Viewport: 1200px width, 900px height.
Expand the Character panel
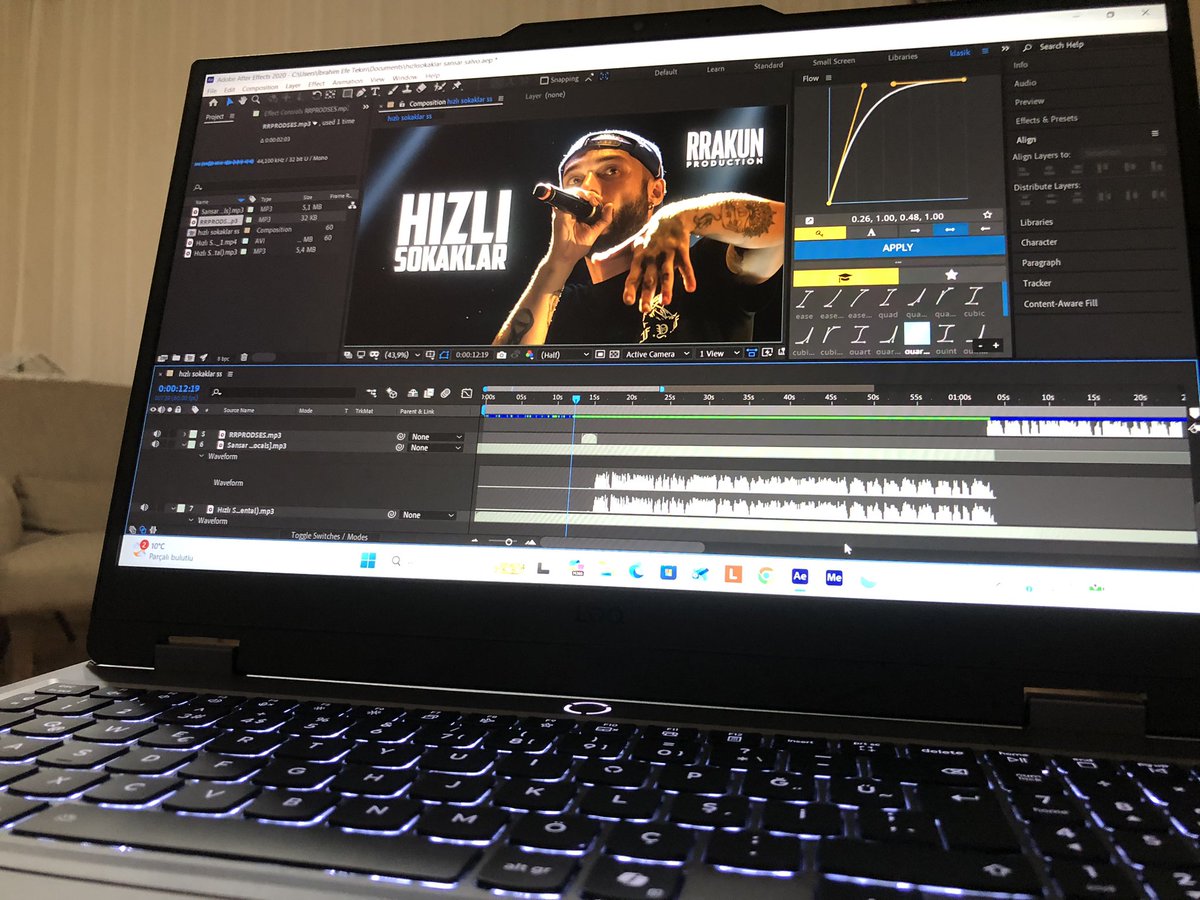click(x=1039, y=242)
